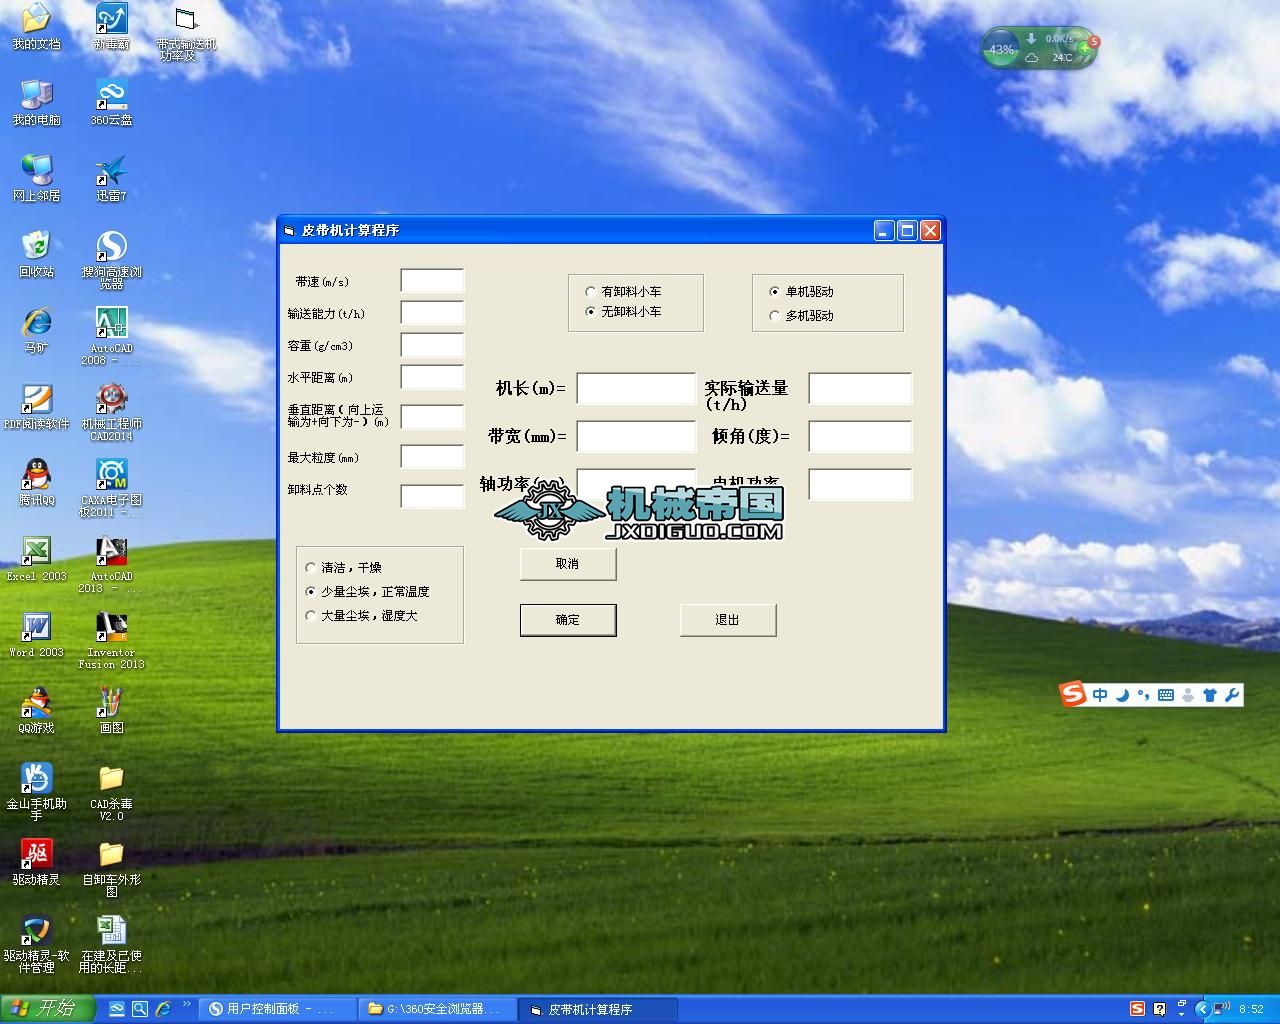Click the 最大粒度(mm) input field
Image resolution: width=1280 pixels, height=1024 pixels.
pos(432,457)
